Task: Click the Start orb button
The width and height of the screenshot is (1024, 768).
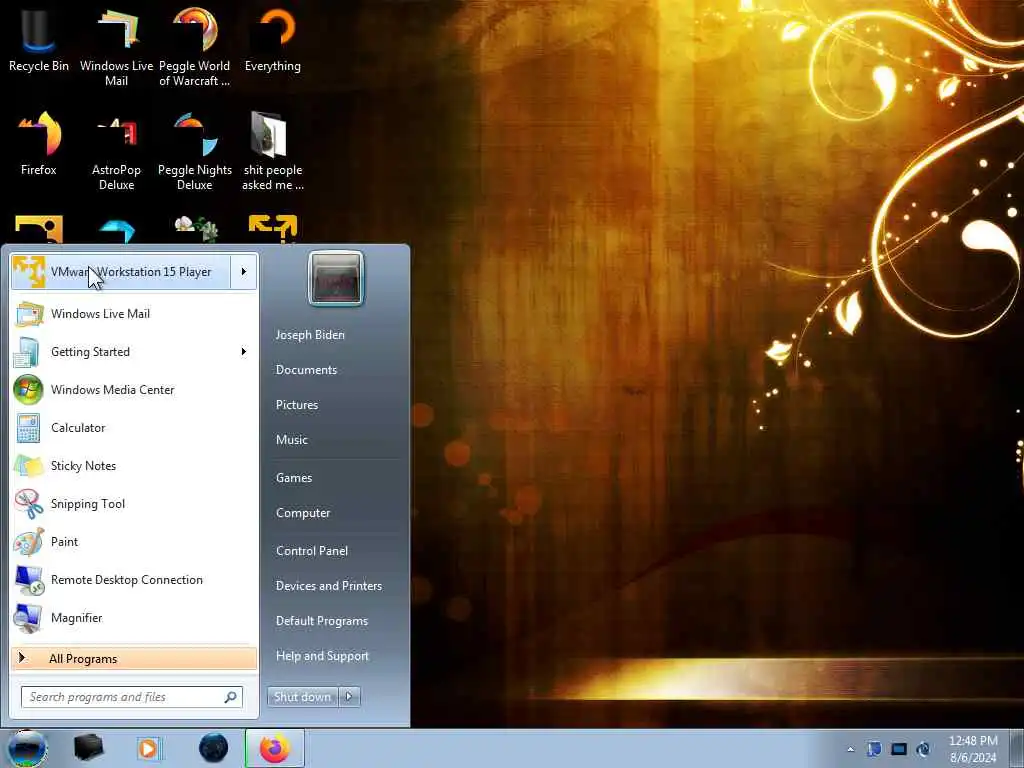Action: (x=27, y=748)
